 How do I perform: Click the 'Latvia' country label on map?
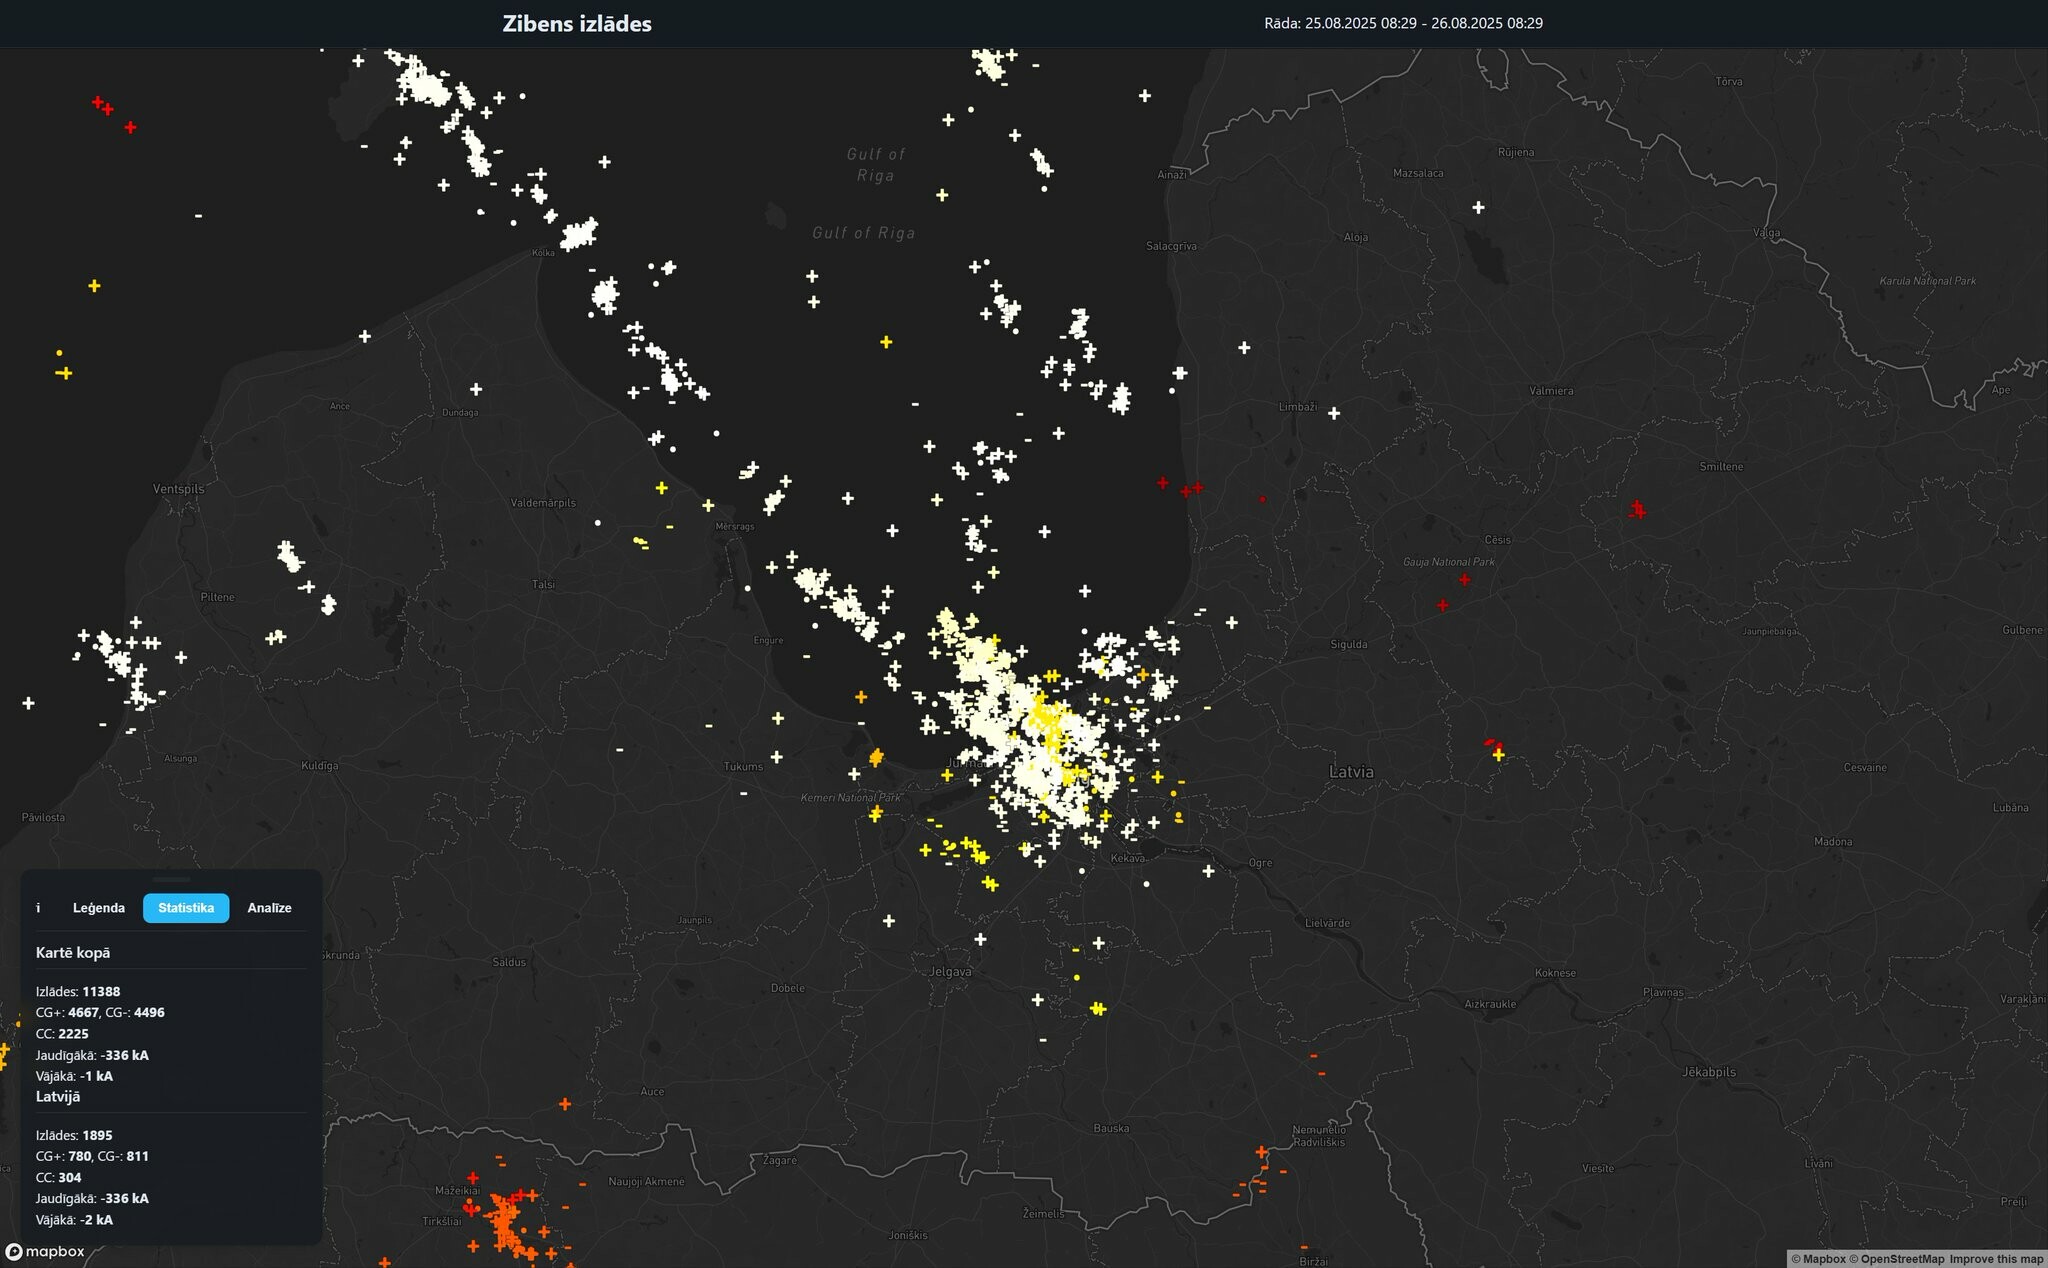[x=1351, y=772]
